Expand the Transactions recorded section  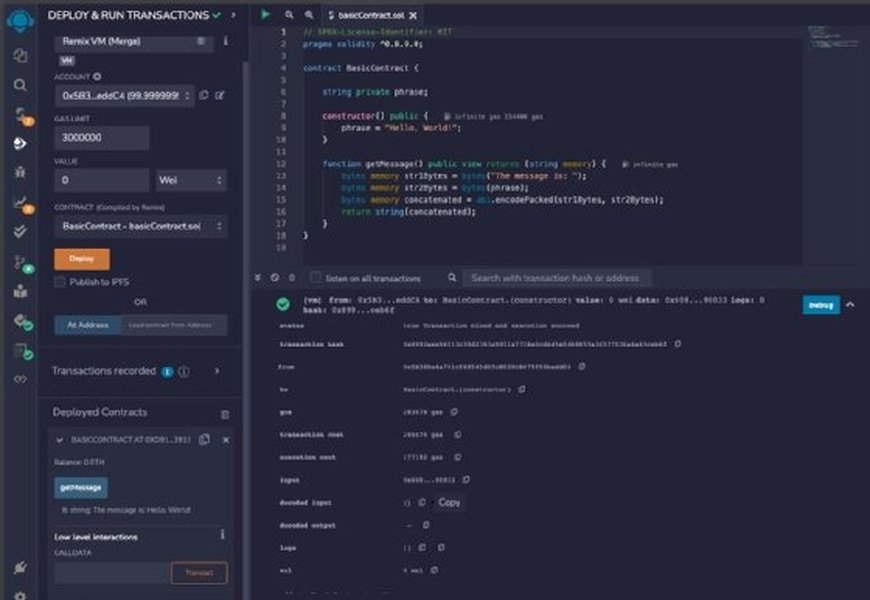tap(217, 371)
